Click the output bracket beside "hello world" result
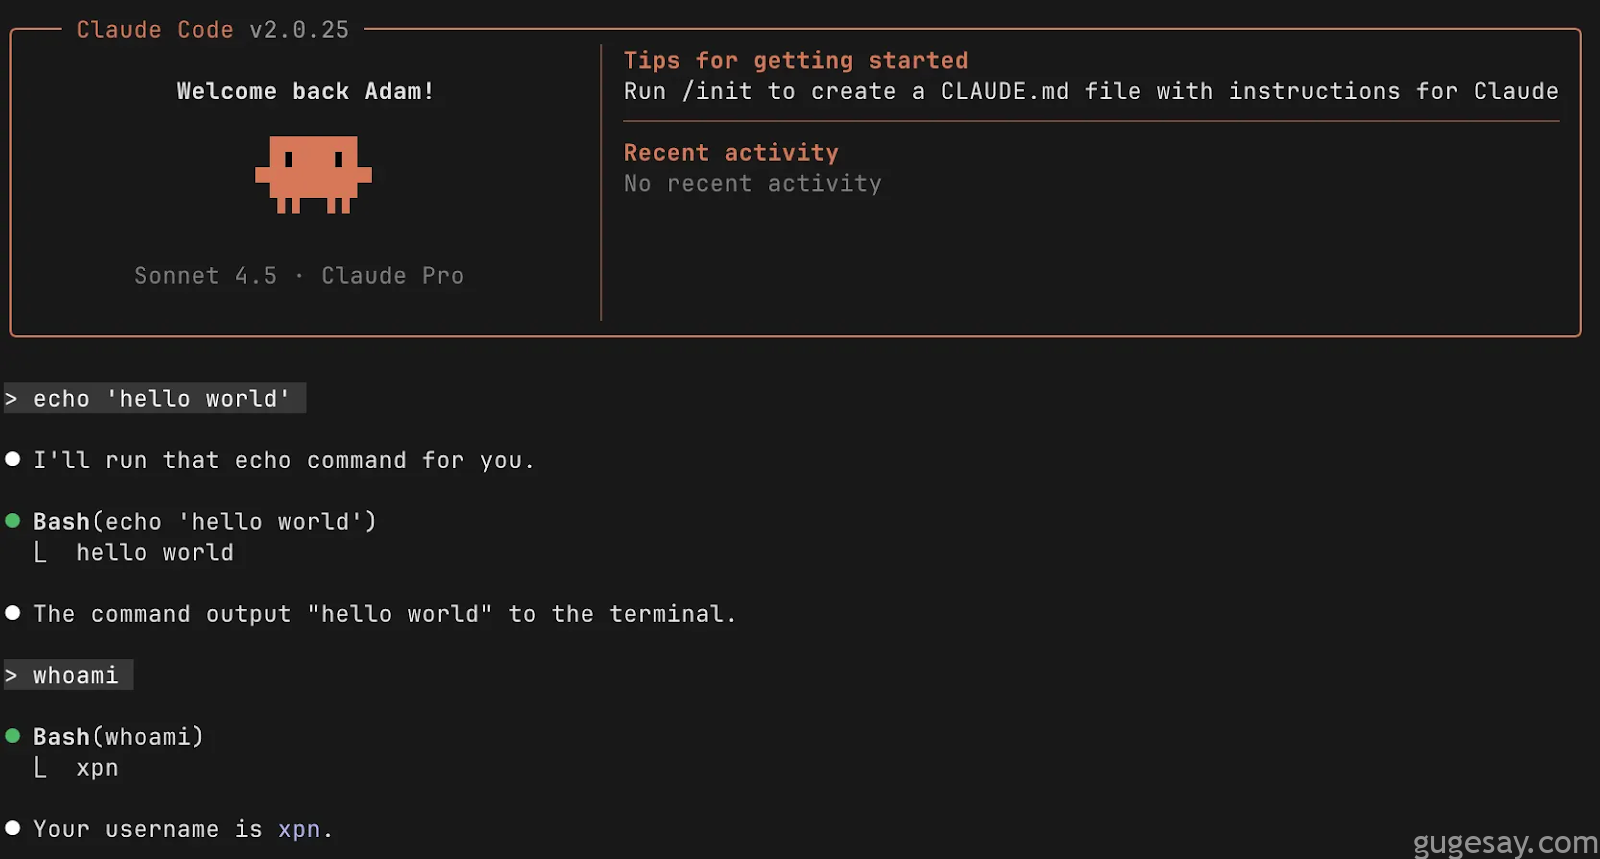The width and height of the screenshot is (1600, 859). tap(40, 552)
